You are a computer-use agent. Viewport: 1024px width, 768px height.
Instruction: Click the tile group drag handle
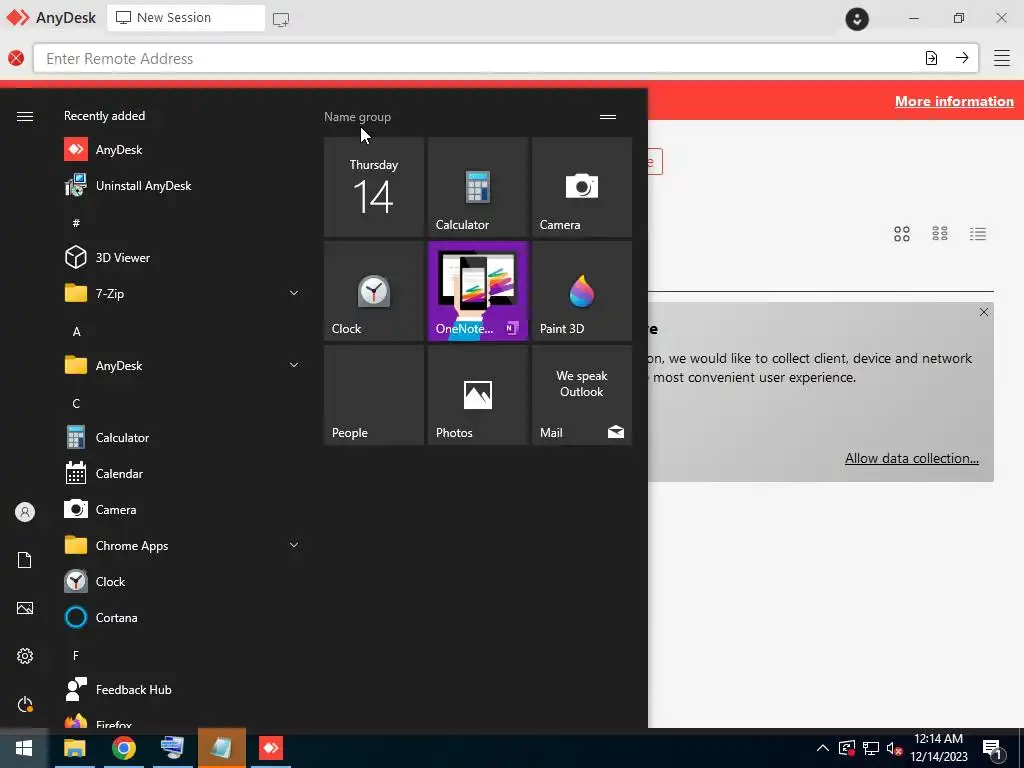[608, 117]
